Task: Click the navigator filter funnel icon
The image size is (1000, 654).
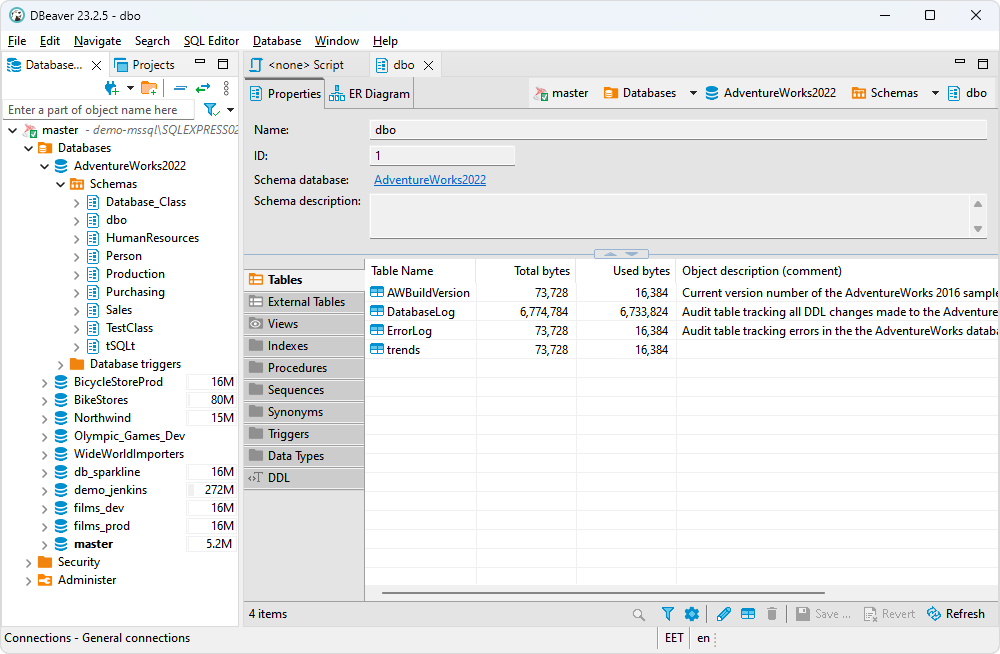Action: click(x=211, y=110)
